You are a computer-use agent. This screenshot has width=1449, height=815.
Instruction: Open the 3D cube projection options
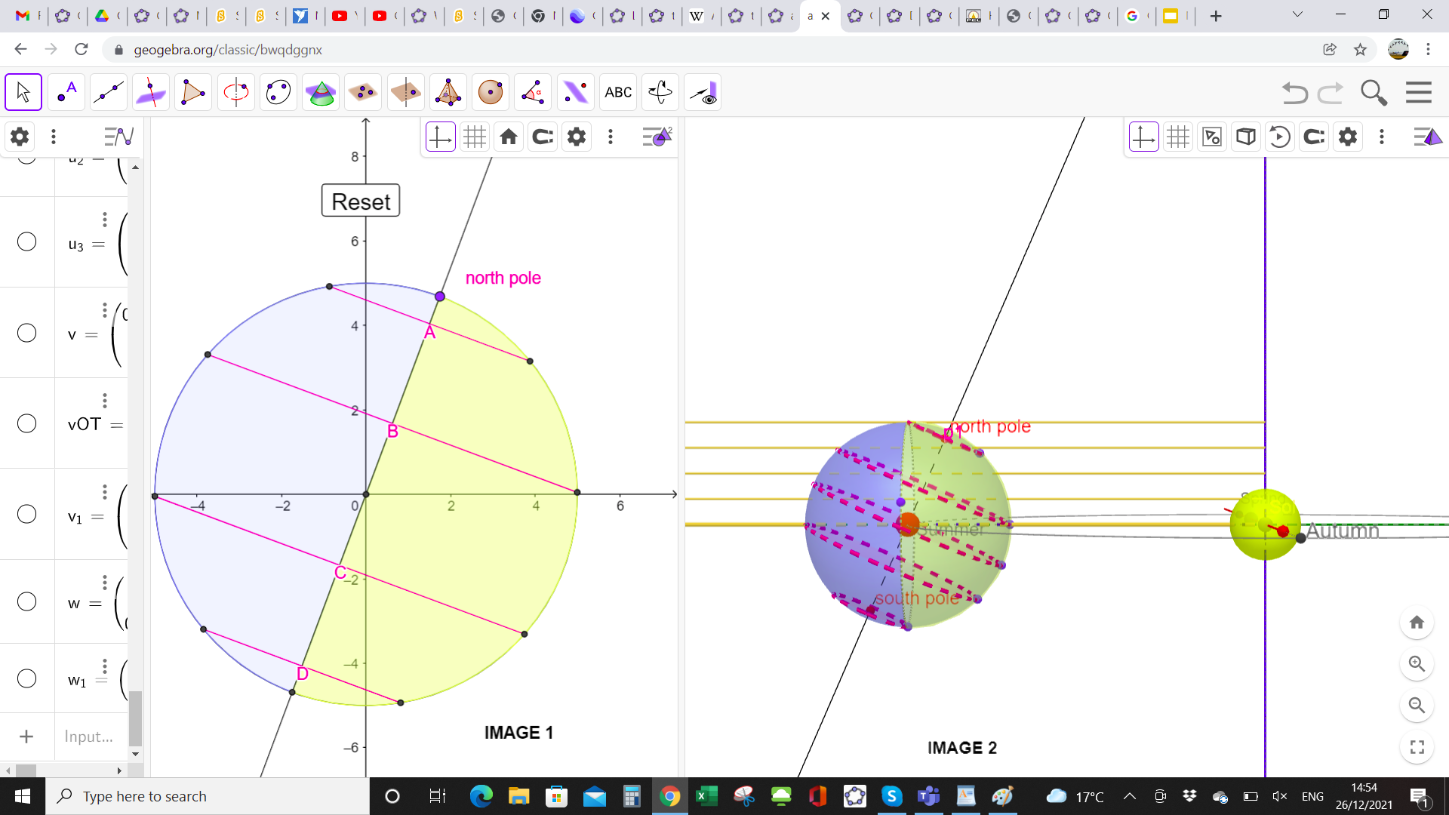coord(1246,137)
